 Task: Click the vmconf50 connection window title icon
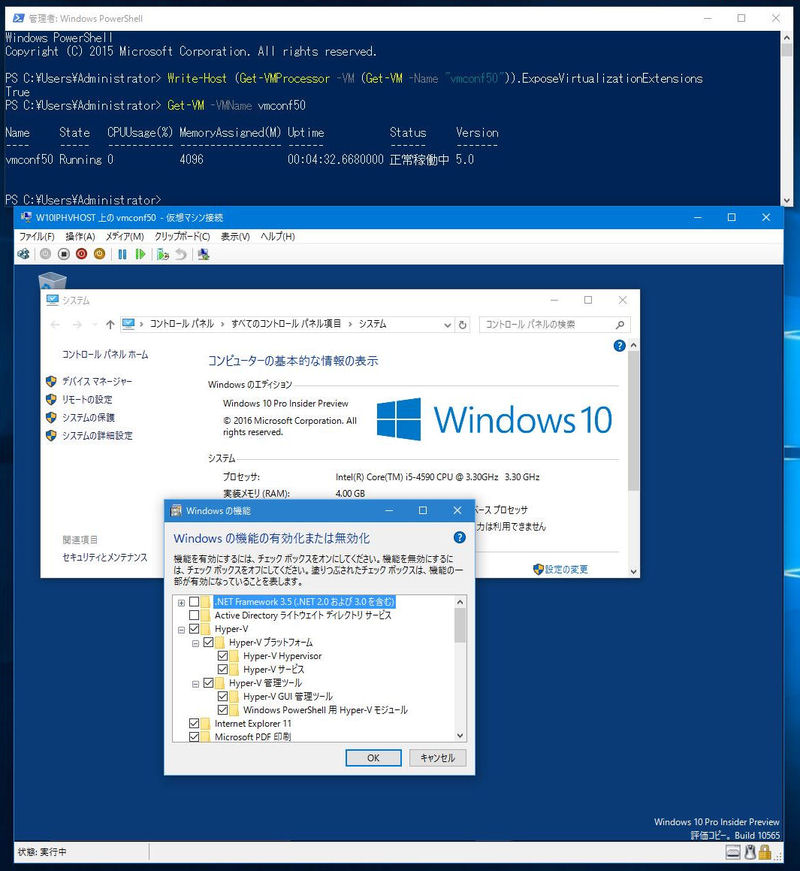(x=26, y=217)
